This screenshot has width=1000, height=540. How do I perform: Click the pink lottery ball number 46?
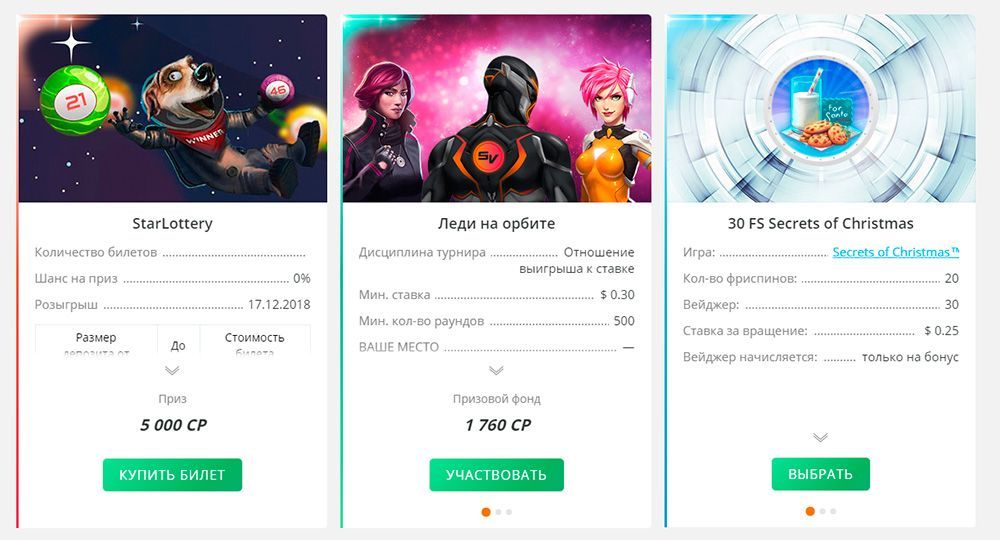[x=276, y=91]
